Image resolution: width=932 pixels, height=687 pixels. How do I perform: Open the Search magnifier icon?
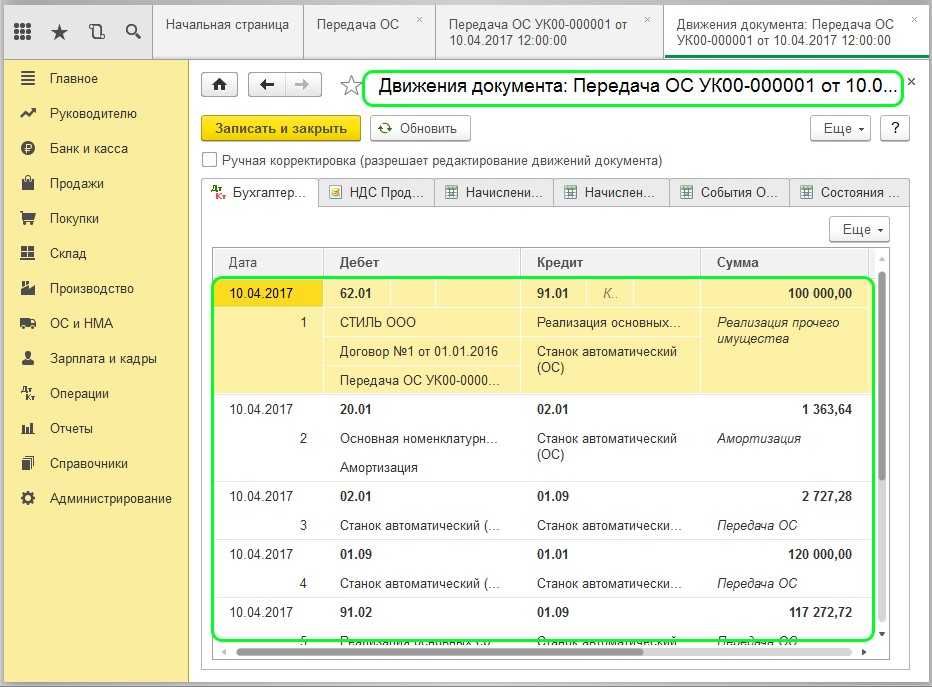133,31
